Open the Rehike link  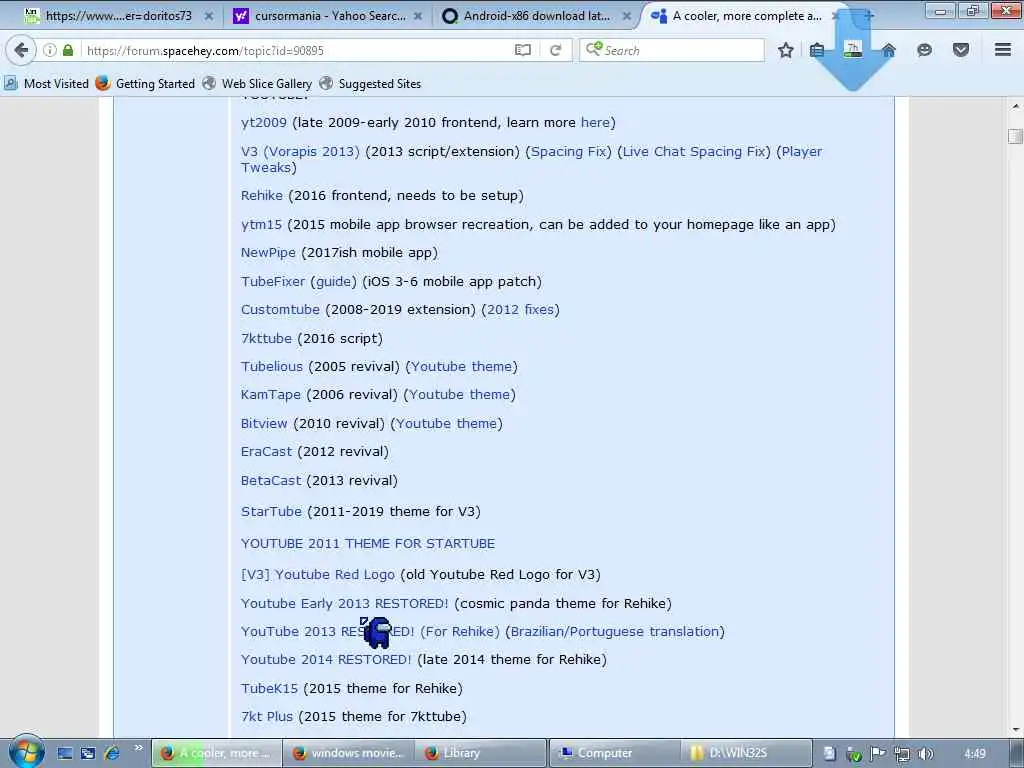click(x=262, y=195)
